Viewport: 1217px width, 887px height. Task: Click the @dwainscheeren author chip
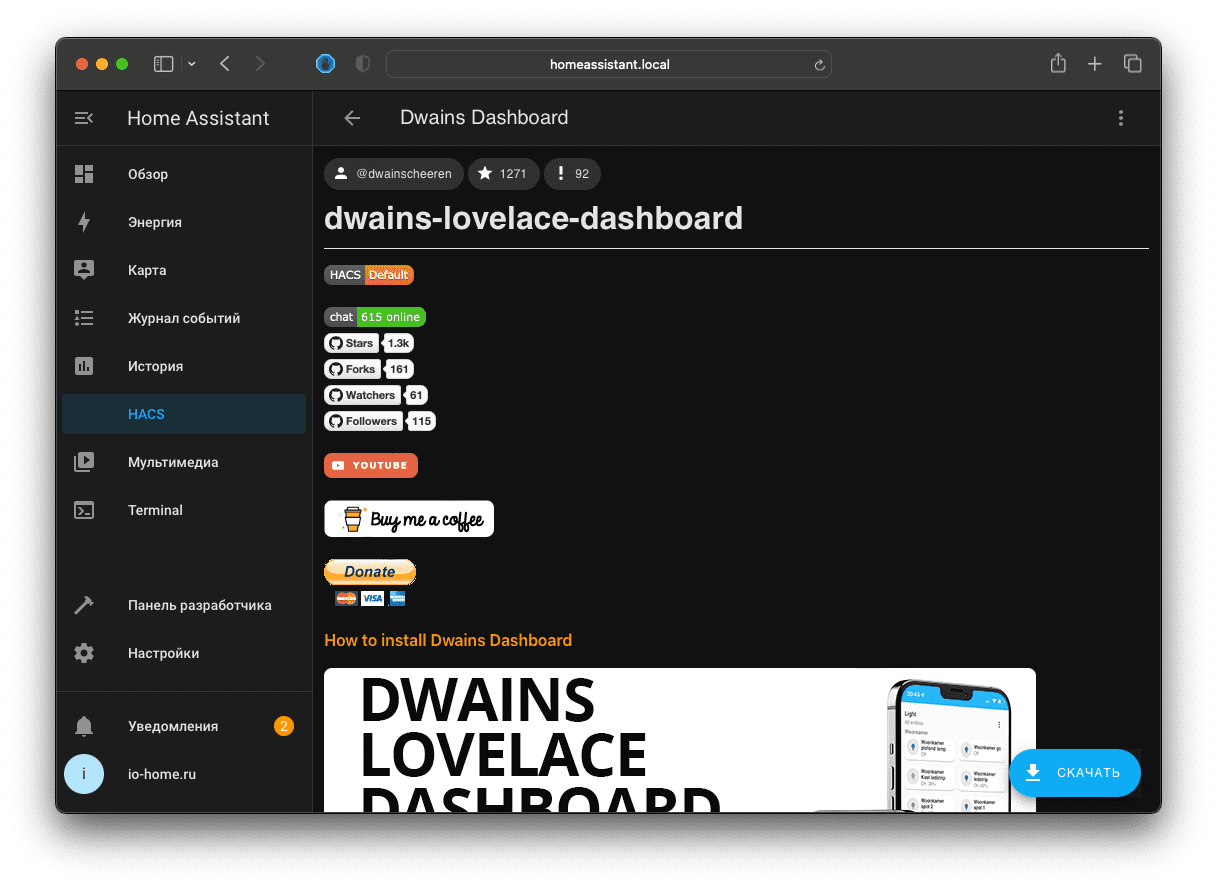point(393,174)
